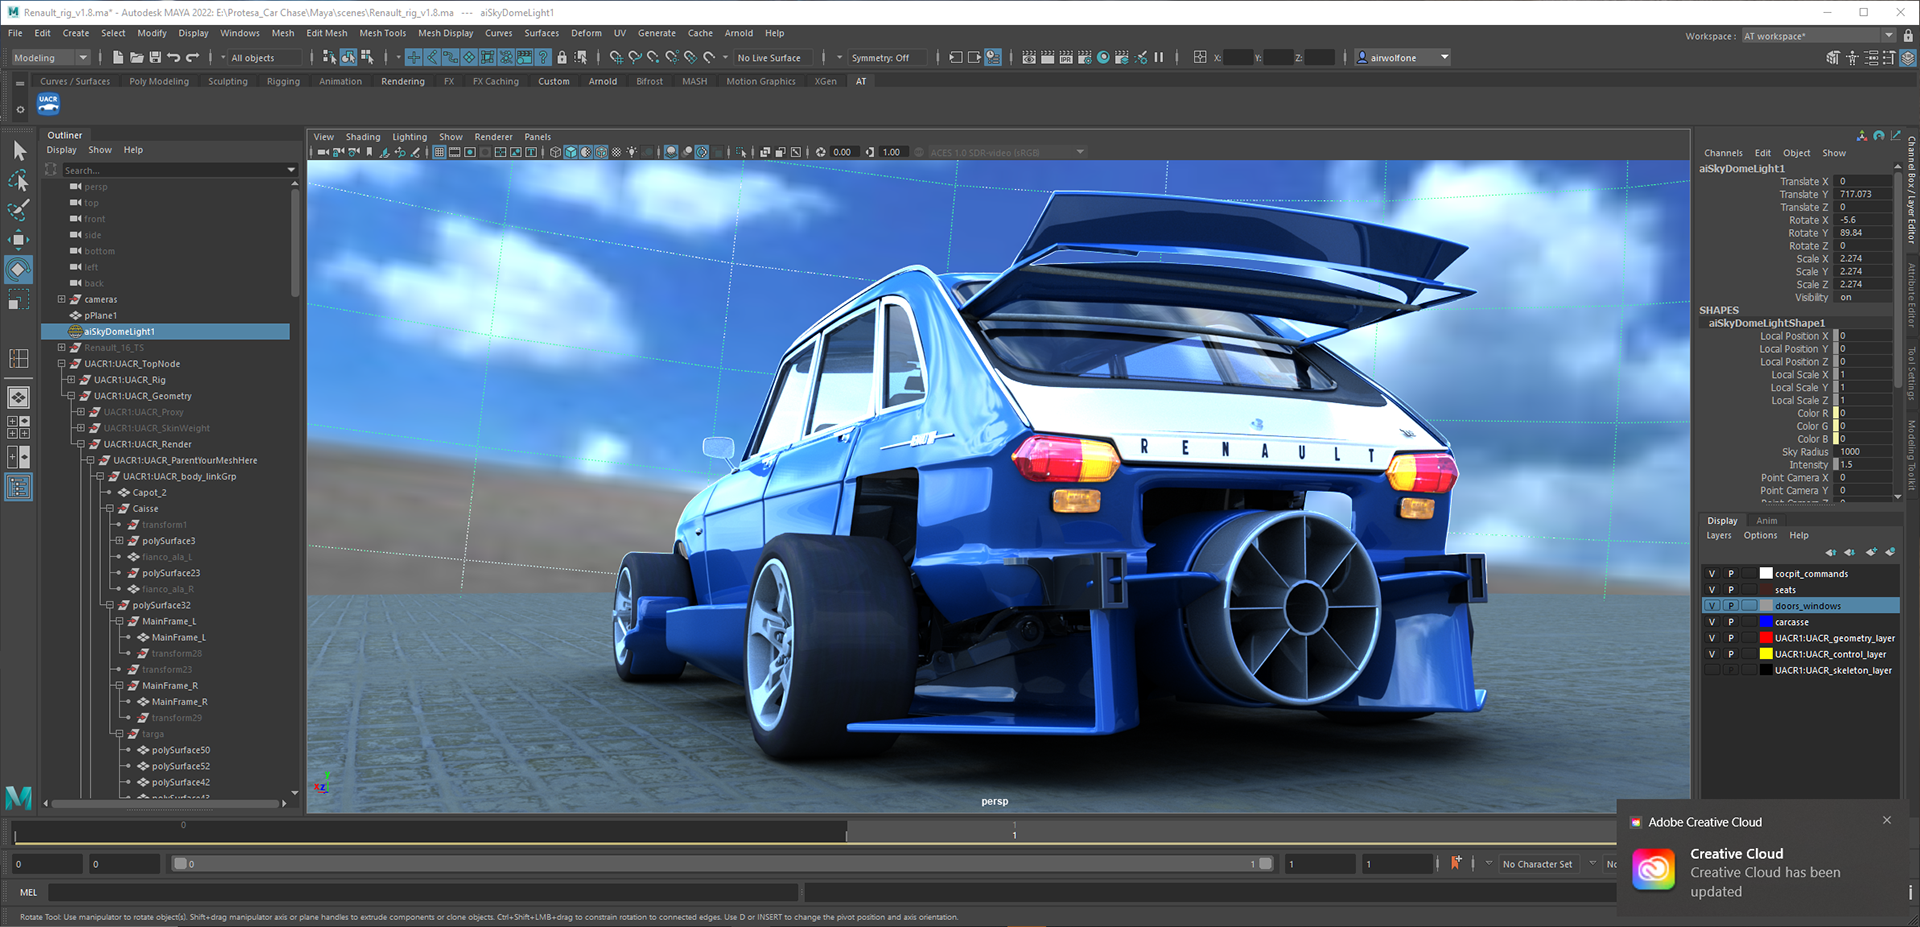Open the Modeling menu set dropdown

[x=51, y=58]
